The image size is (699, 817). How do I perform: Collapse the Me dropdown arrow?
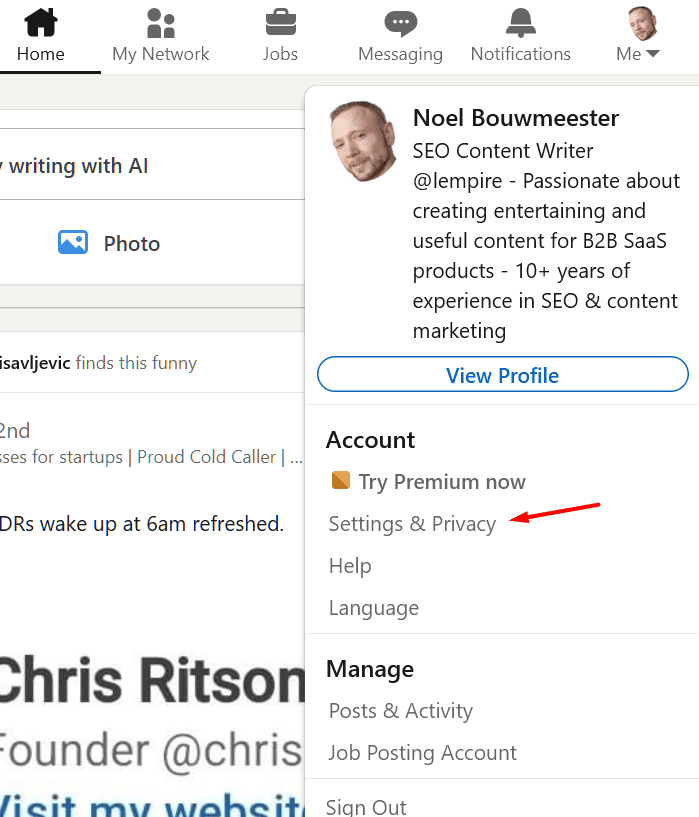(652, 53)
